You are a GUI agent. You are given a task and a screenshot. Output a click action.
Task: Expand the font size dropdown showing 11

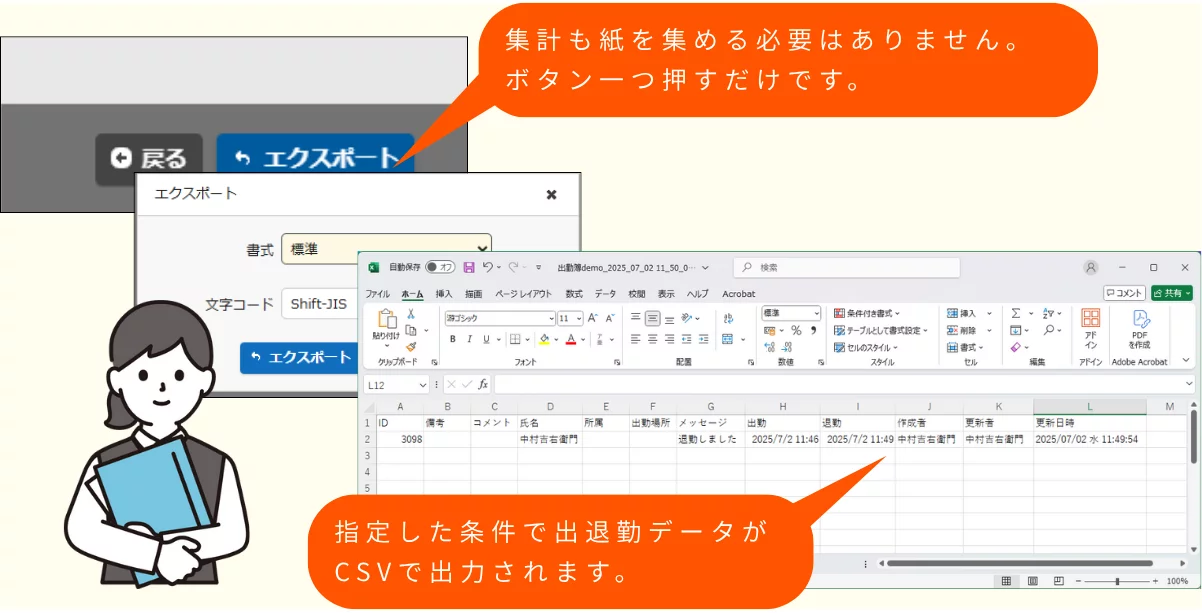tap(578, 318)
